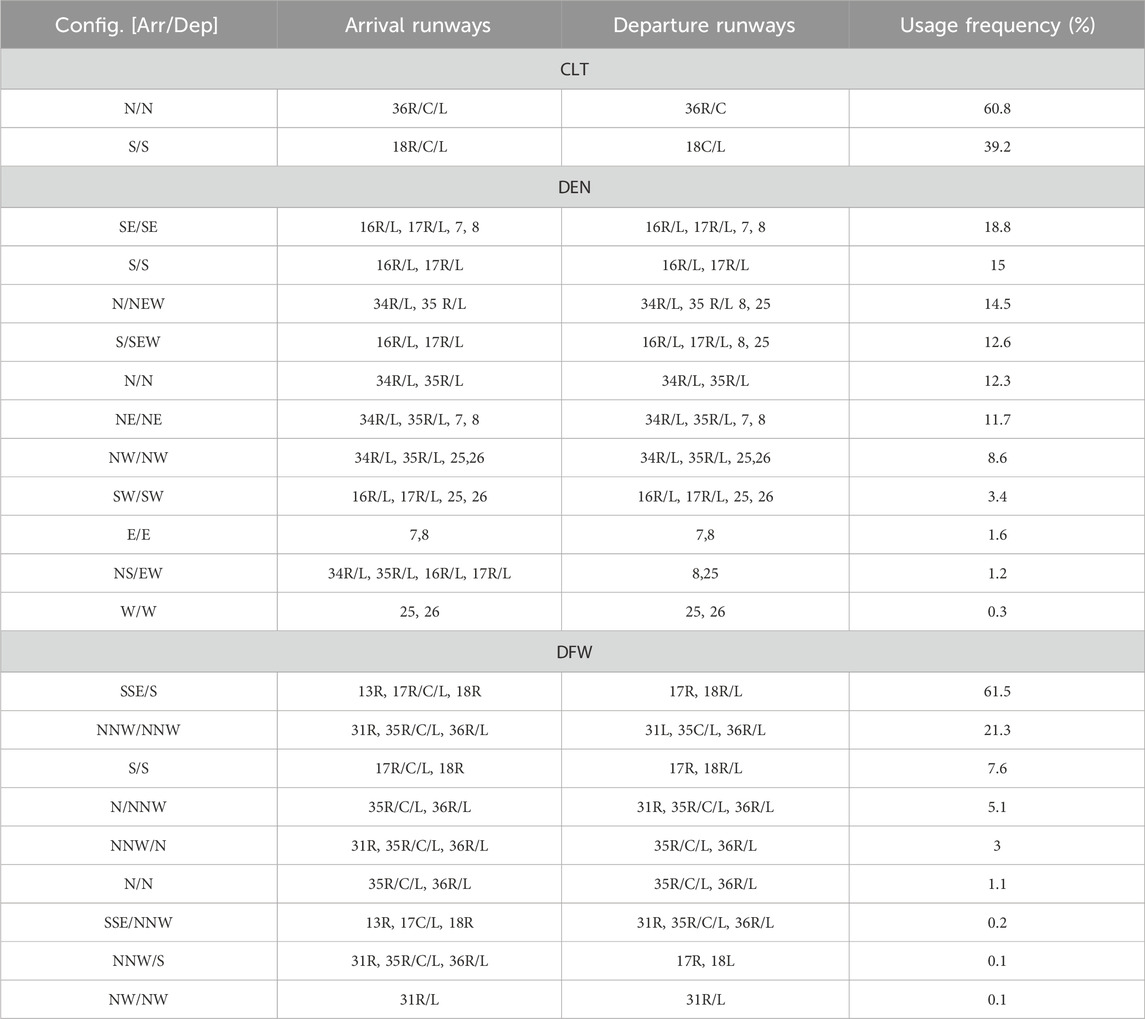Select the 17R, 18L departure runways cell
This screenshot has width=1145, height=1019.
[x=705, y=961]
